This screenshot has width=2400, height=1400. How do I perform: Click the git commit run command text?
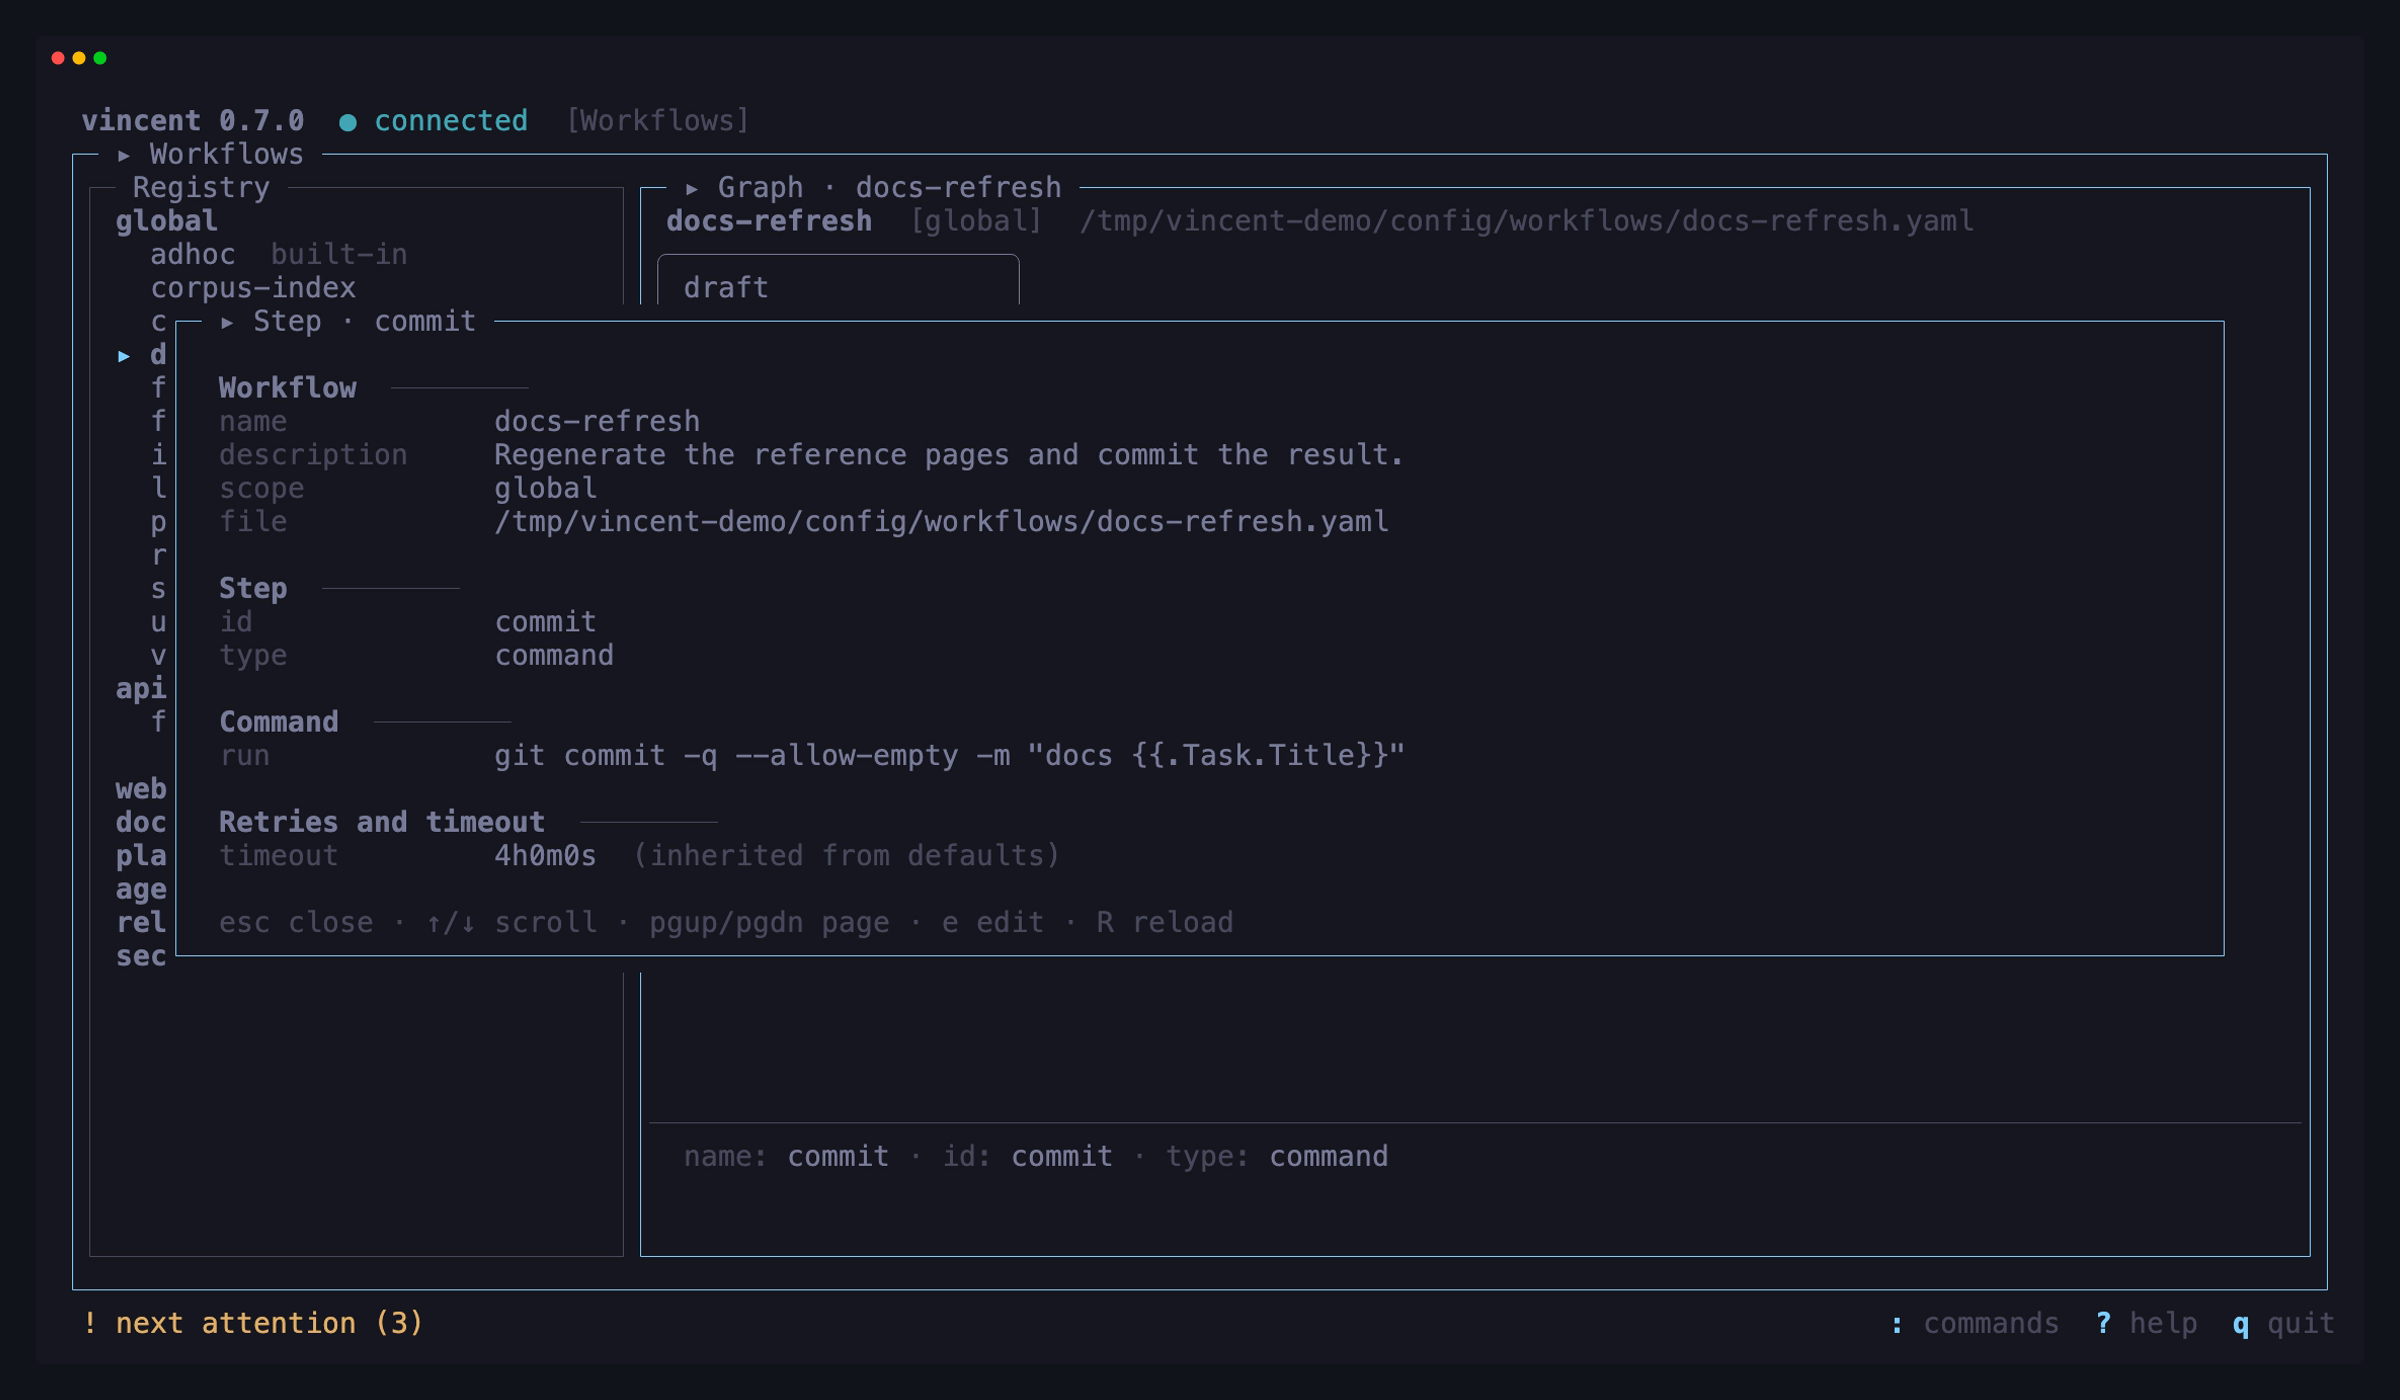(x=949, y=755)
